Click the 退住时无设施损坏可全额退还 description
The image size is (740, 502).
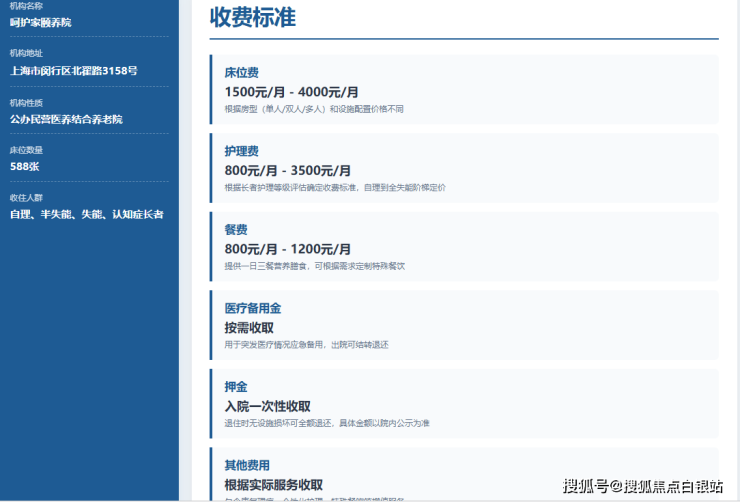[x=327, y=423]
